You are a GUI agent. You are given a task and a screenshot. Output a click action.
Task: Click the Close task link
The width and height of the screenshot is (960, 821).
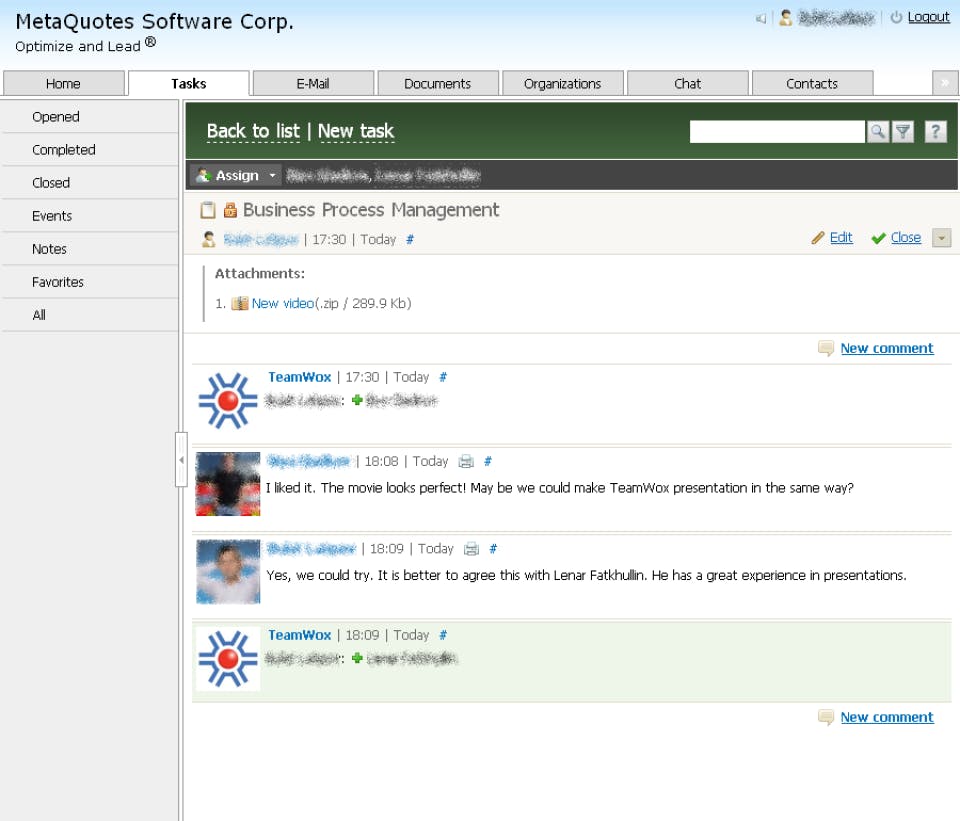point(906,238)
